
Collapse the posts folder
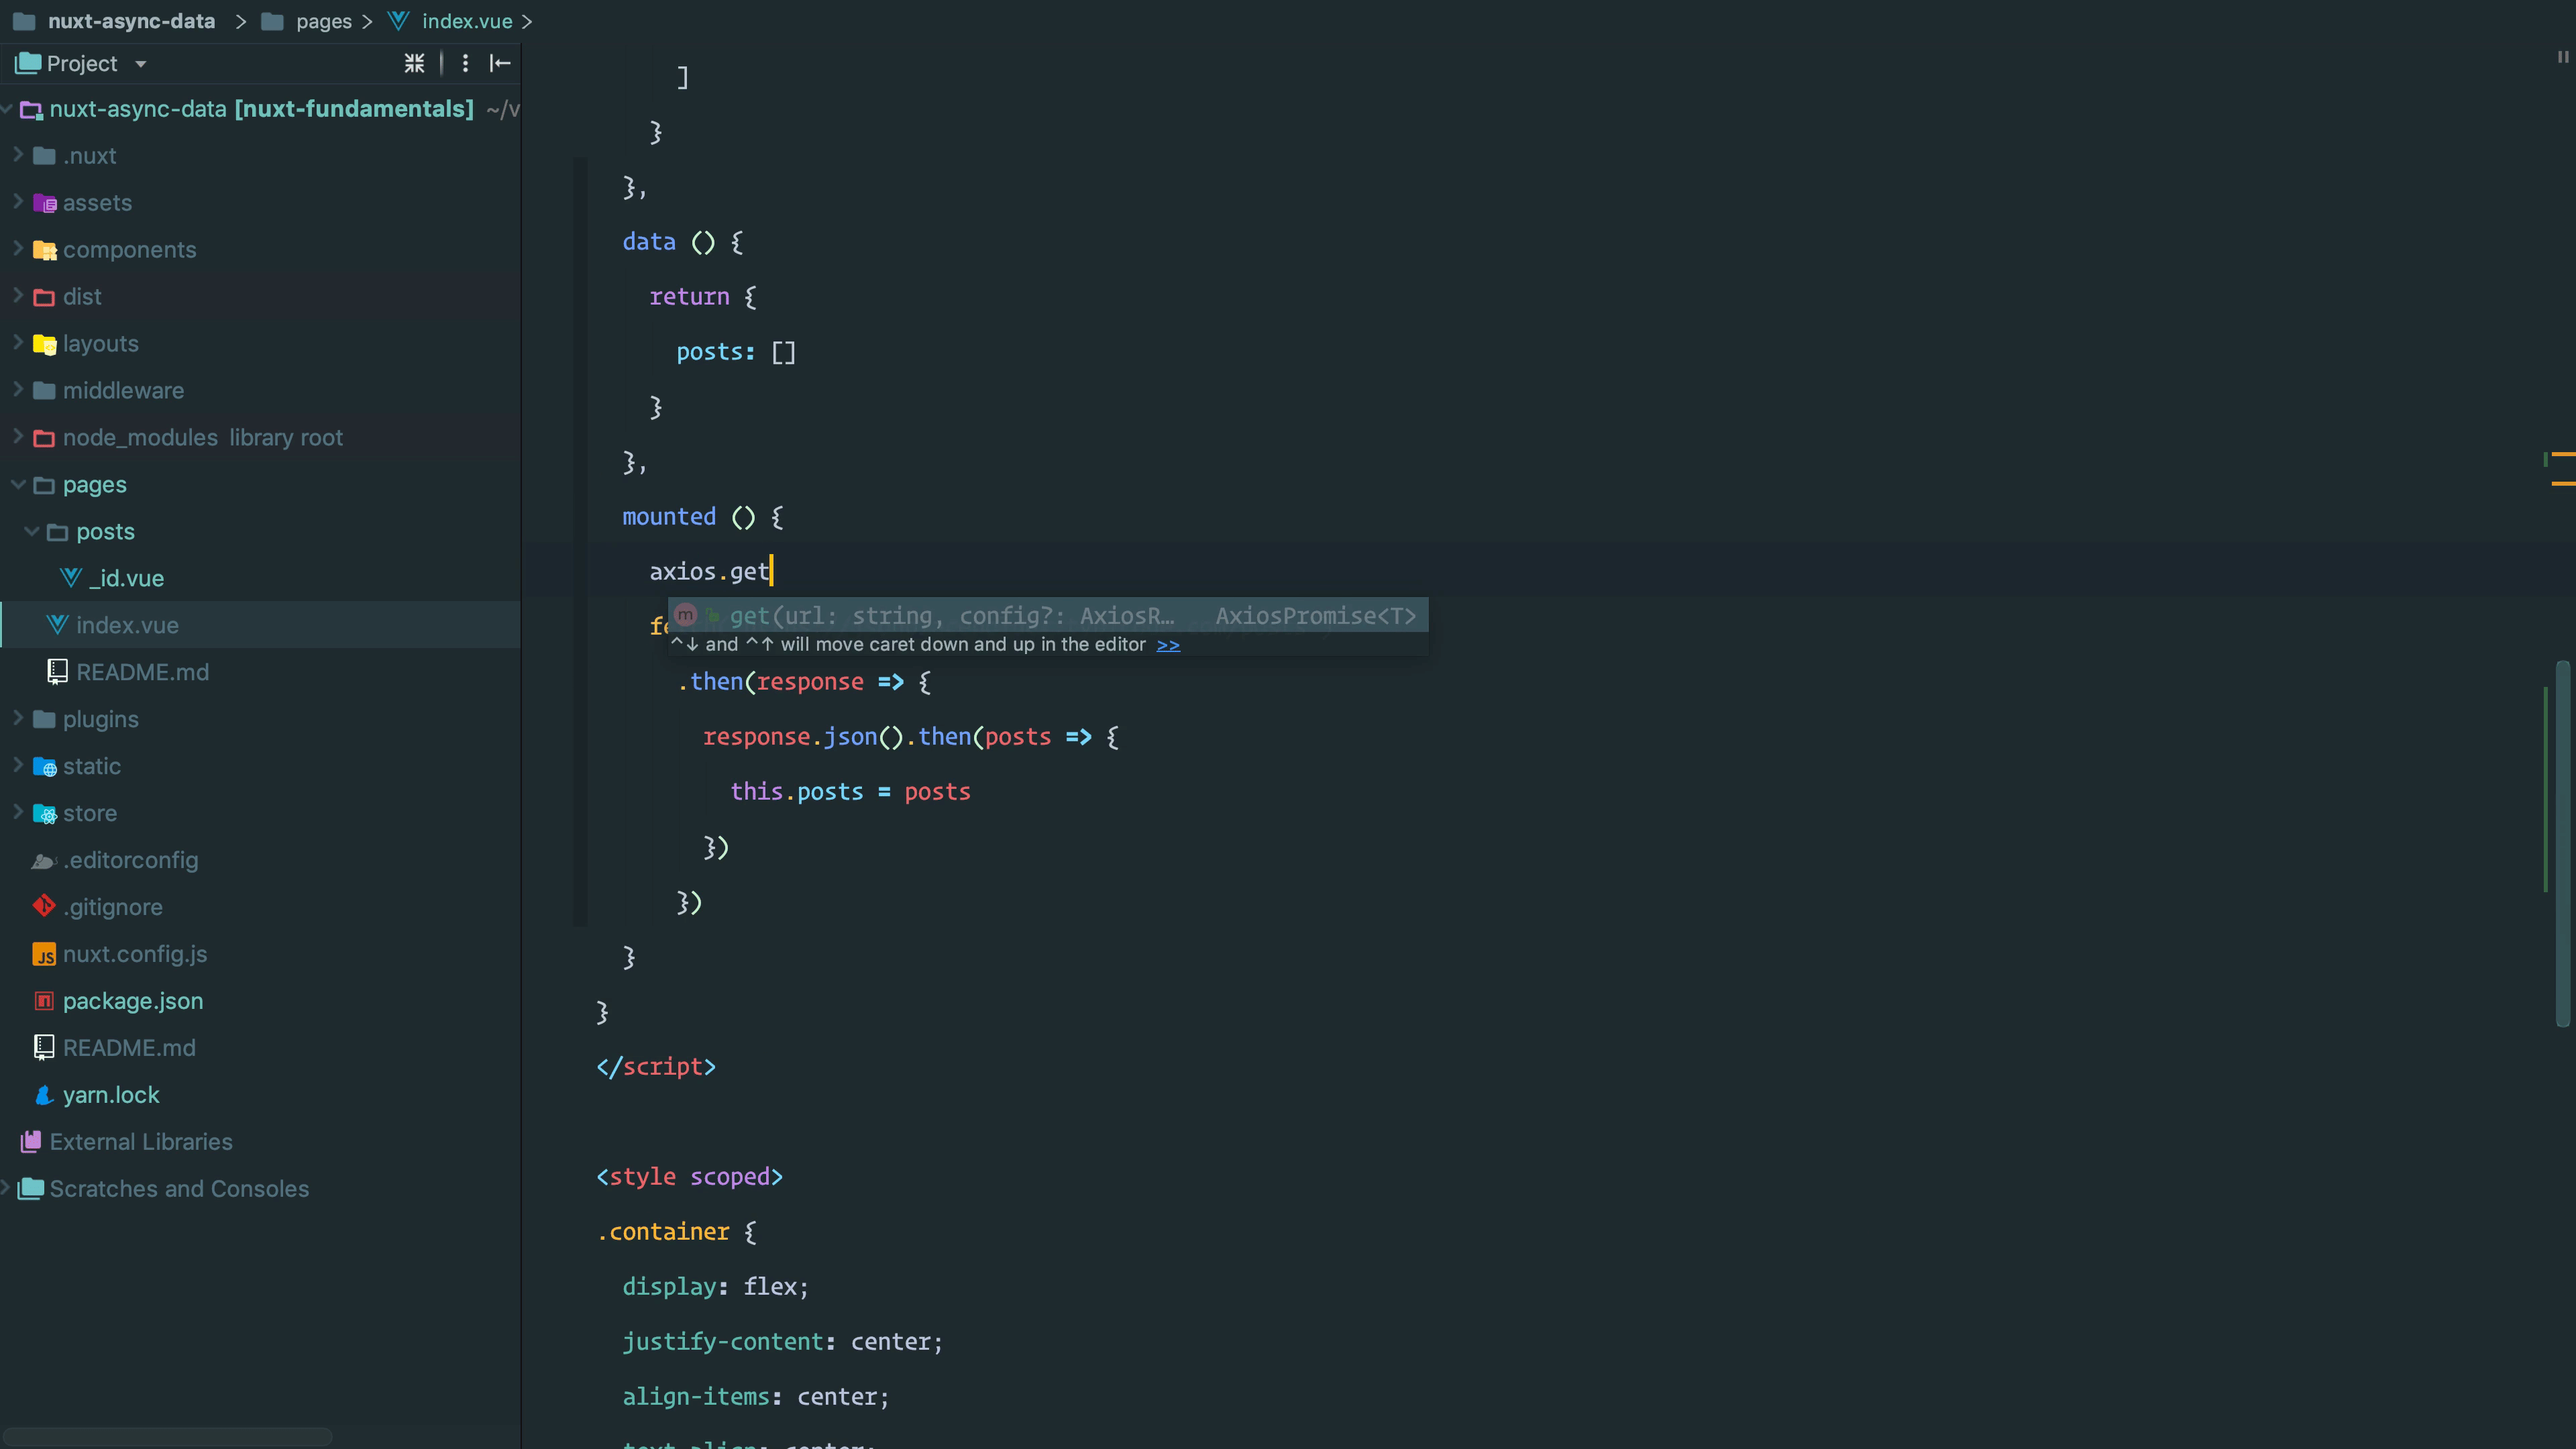pyautogui.click(x=32, y=532)
